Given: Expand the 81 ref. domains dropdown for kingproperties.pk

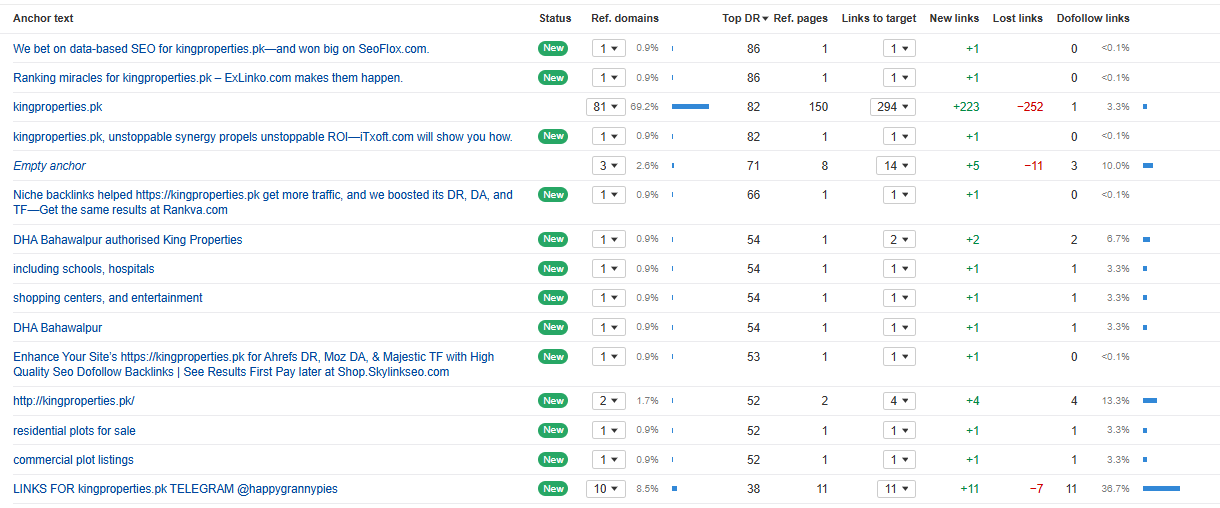Looking at the screenshot, I should tap(606, 107).
